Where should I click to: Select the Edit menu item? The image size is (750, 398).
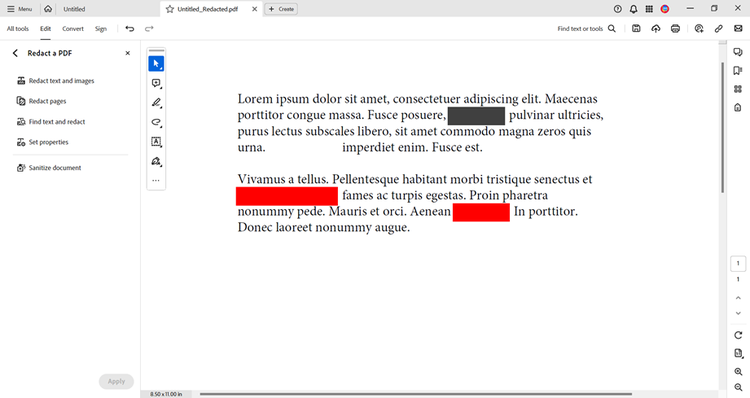point(45,29)
